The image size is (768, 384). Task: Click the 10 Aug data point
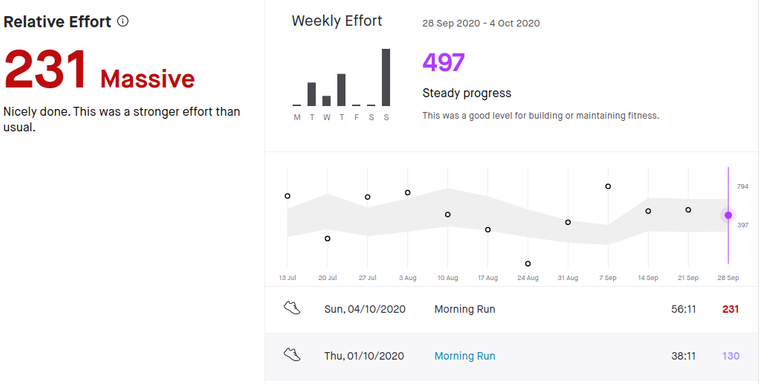click(448, 215)
